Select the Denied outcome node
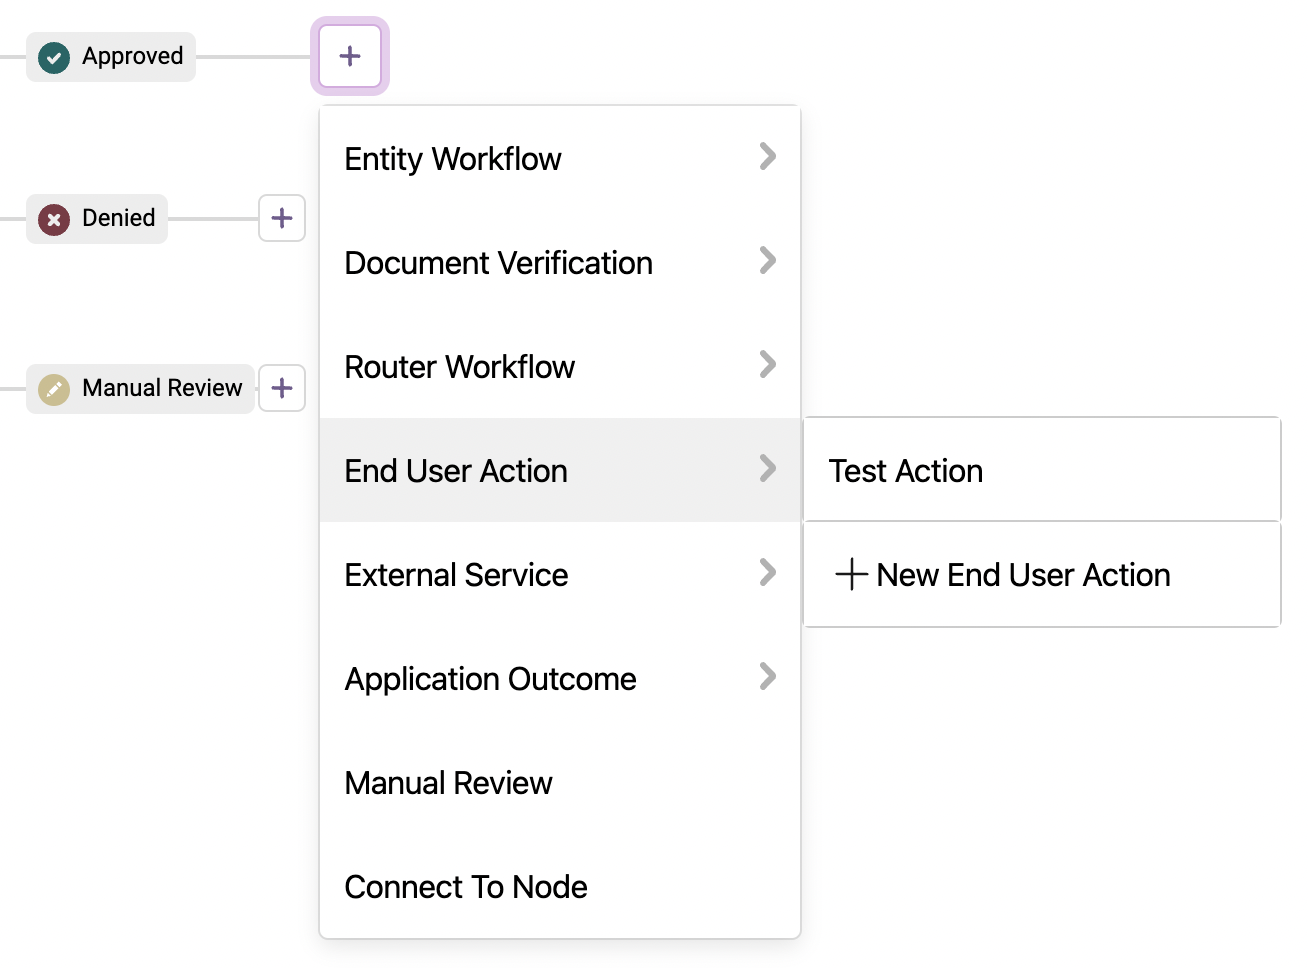Image resolution: width=1308 pixels, height=968 pixels. [x=97, y=219]
